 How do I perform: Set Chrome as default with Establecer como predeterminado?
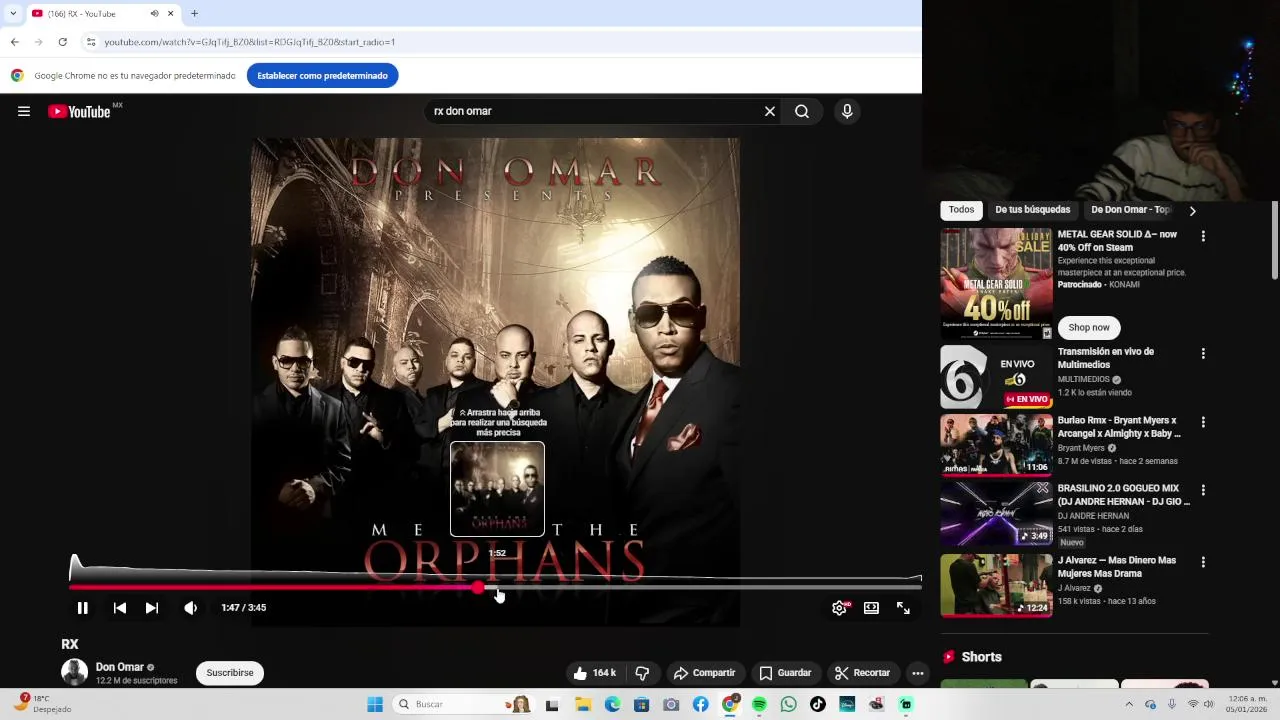(x=322, y=76)
